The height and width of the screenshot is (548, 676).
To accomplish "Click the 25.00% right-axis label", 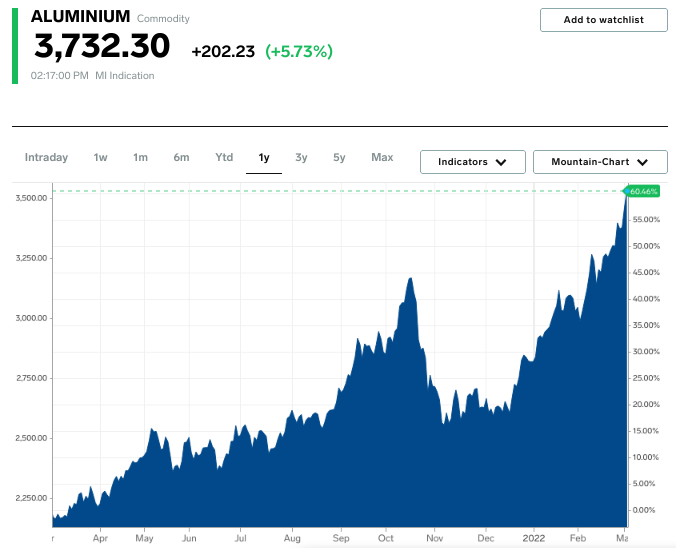I will [646, 378].
